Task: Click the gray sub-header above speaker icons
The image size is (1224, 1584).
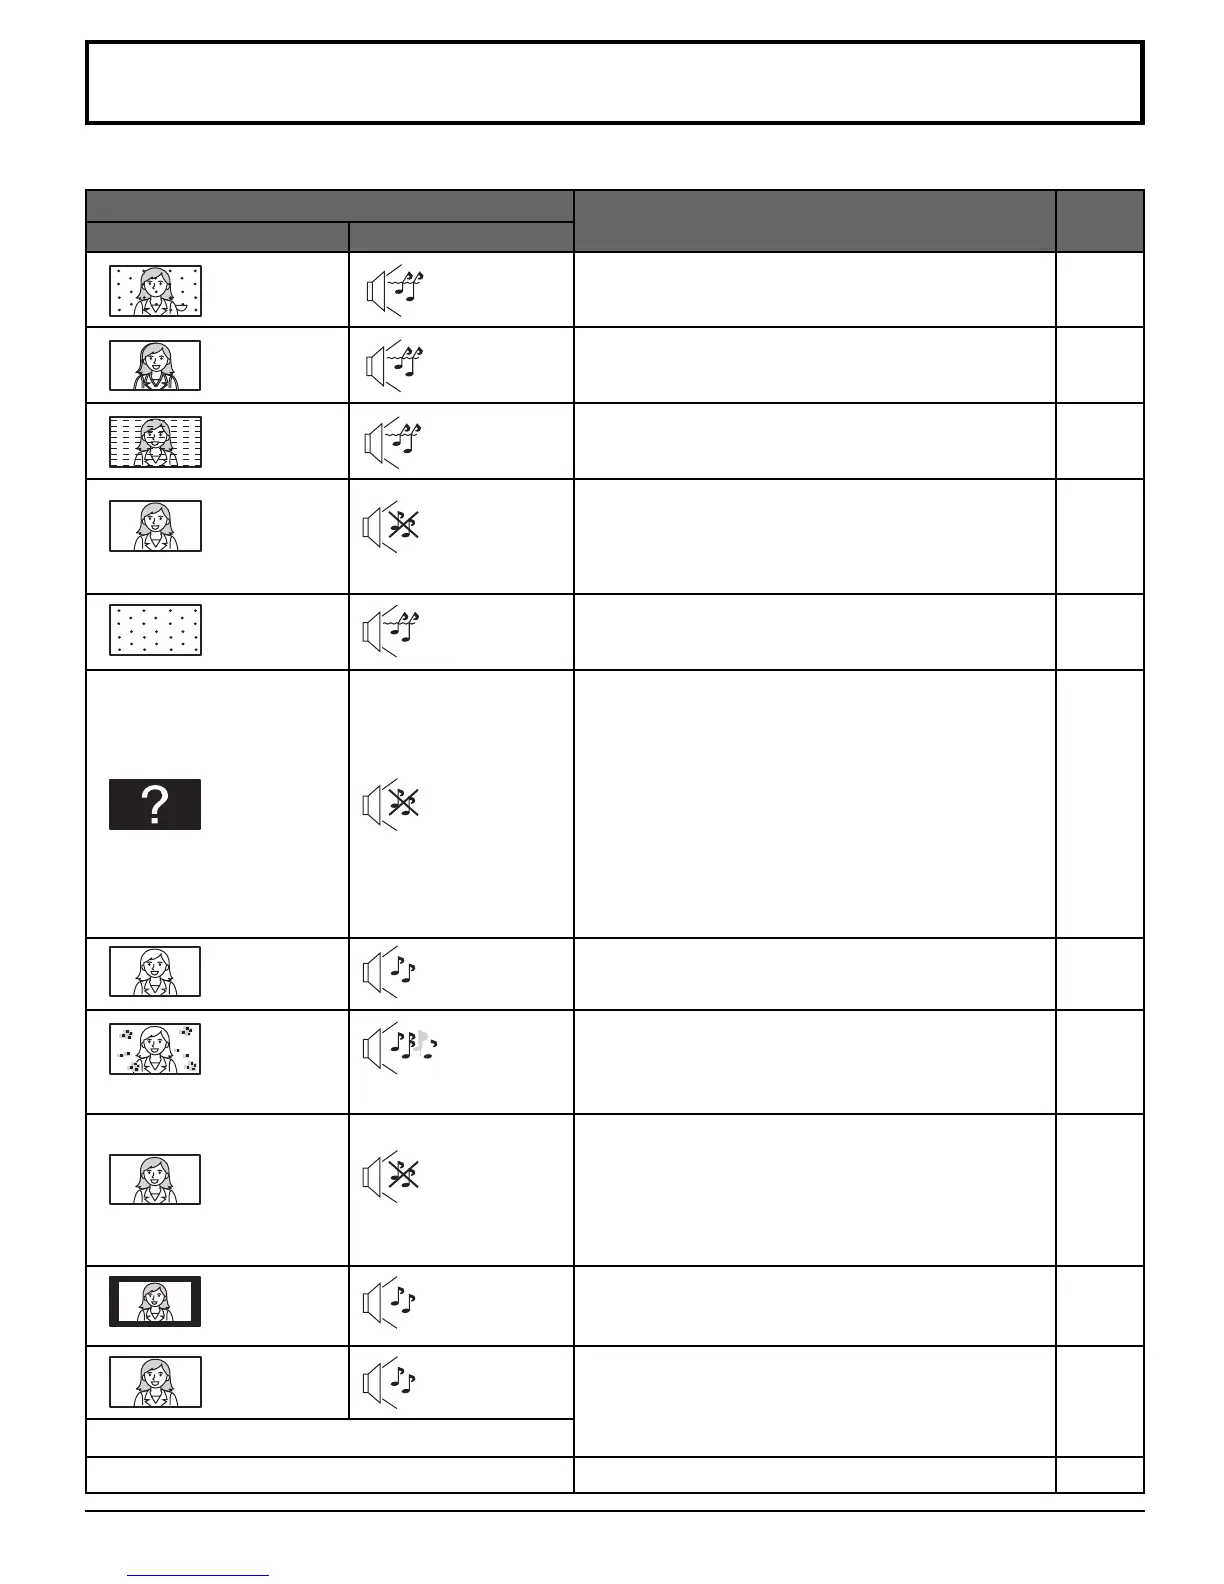Action: tap(460, 237)
